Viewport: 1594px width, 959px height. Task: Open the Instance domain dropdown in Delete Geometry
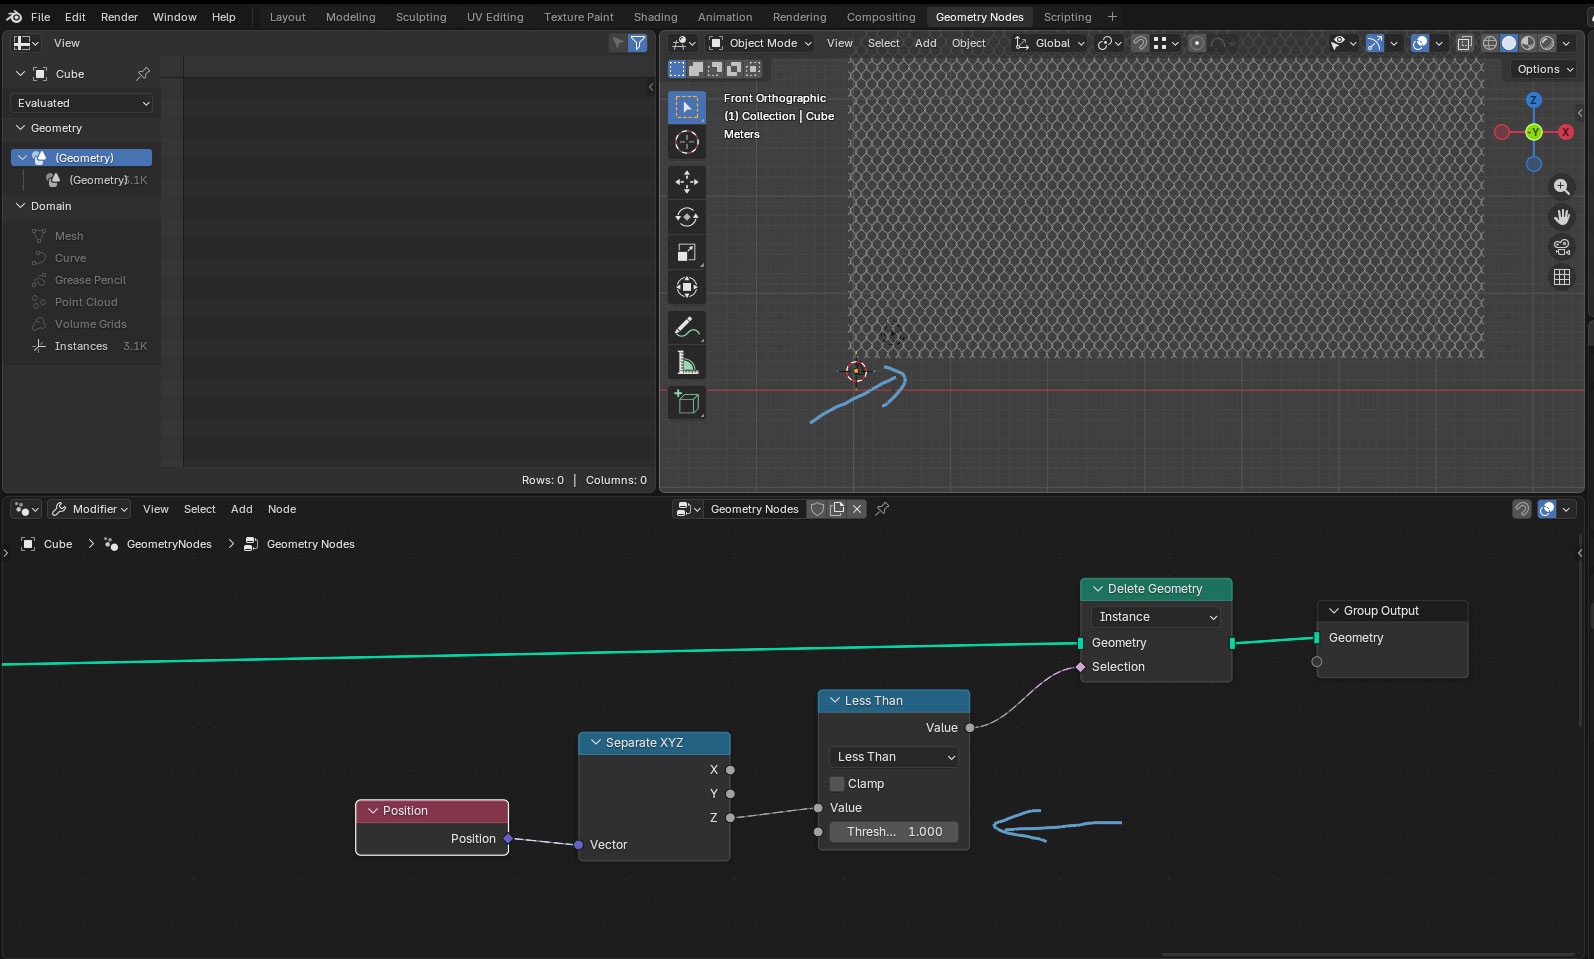click(1155, 617)
